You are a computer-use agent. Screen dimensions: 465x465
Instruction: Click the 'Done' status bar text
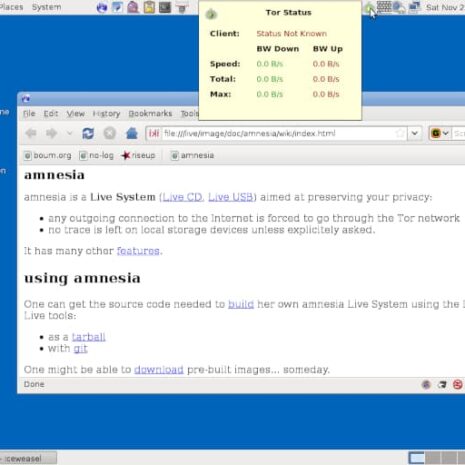(34, 384)
